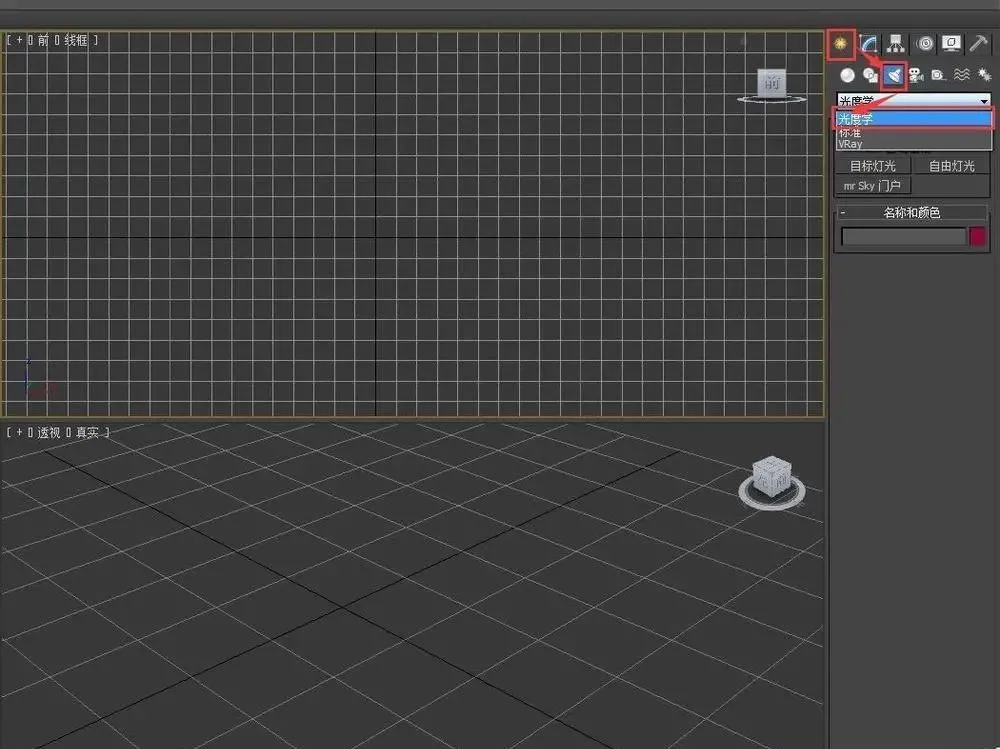Switch to the Display panel tab
The height and width of the screenshot is (749, 1000).
(x=951, y=44)
